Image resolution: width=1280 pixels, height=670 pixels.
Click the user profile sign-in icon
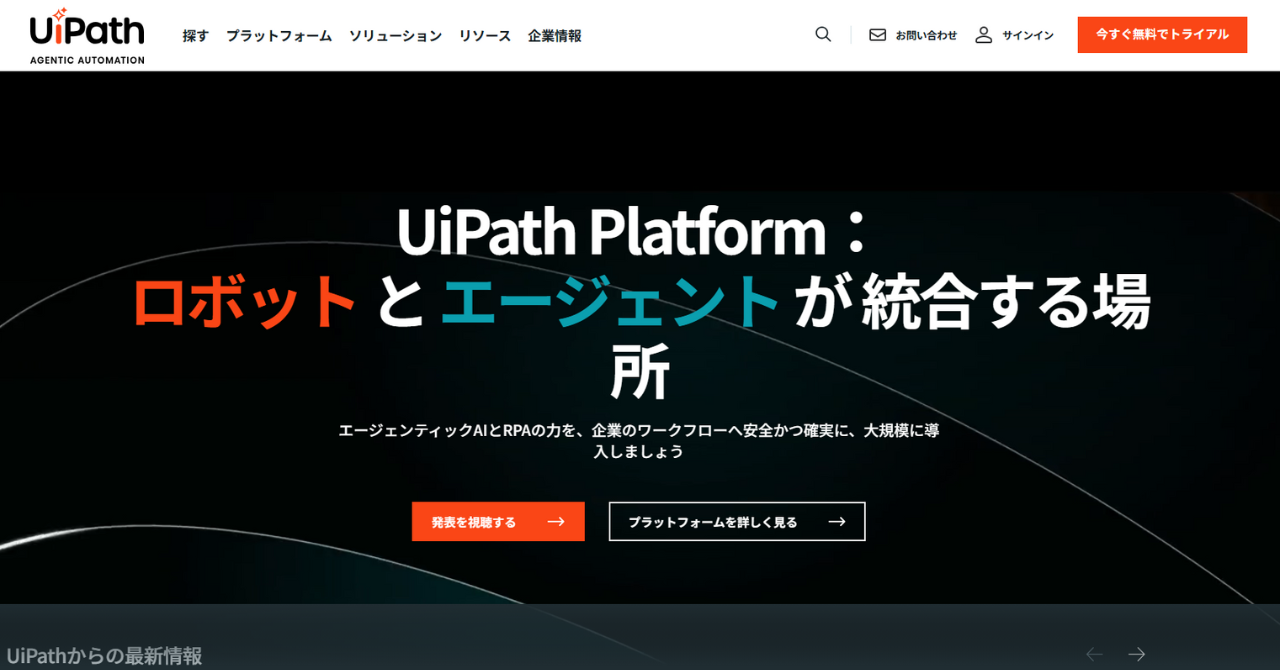click(x=984, y=35)
